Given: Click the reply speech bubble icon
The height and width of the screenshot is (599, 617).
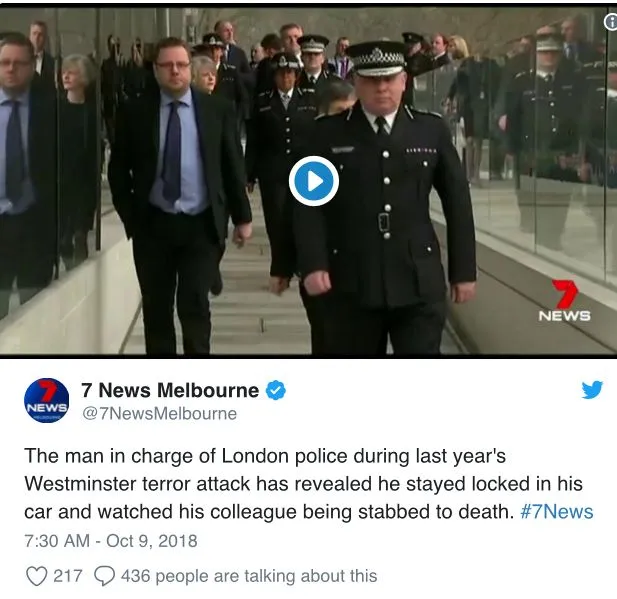Looking at the screenshot, I should pos(105,576).
